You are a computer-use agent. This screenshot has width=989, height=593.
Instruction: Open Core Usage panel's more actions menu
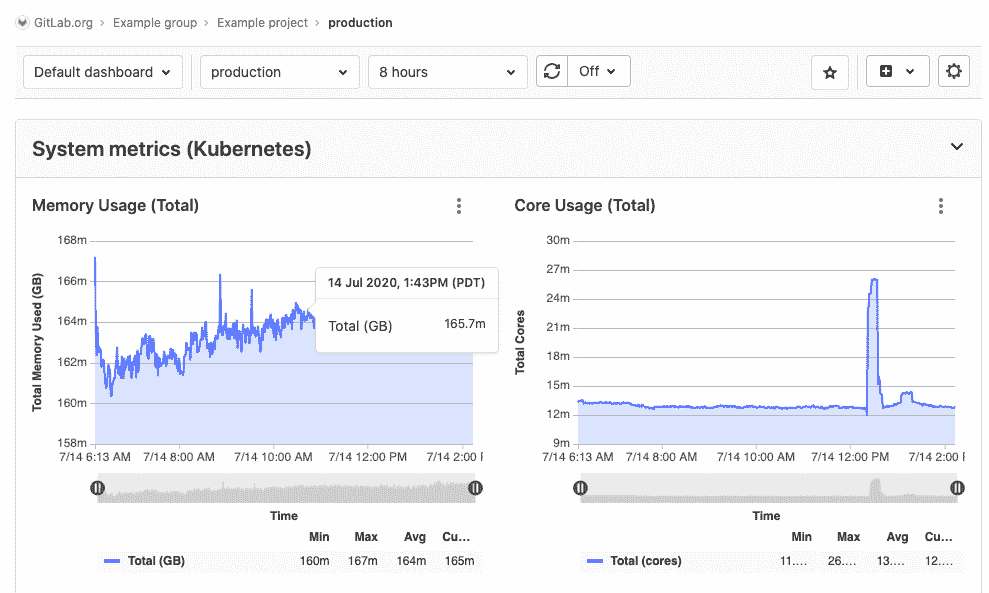click(x=940, y=206)
